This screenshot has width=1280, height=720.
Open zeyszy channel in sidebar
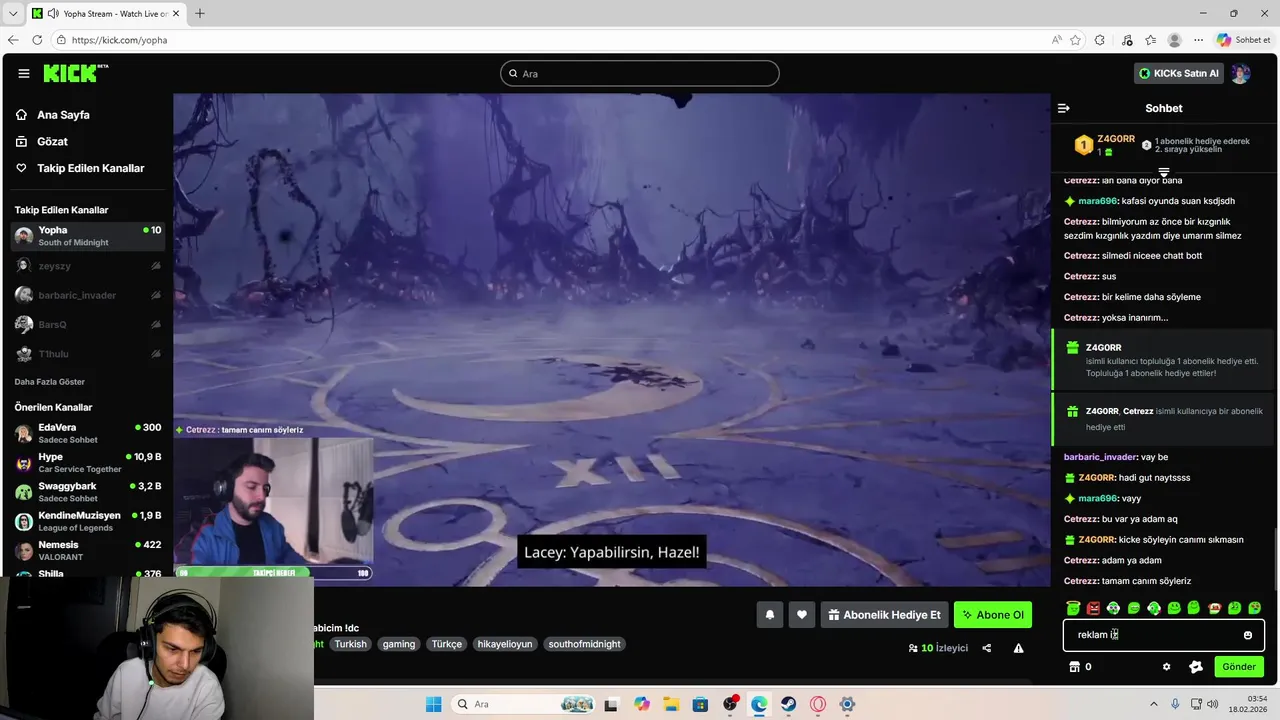pyautogui.click(x=88, y=266)
